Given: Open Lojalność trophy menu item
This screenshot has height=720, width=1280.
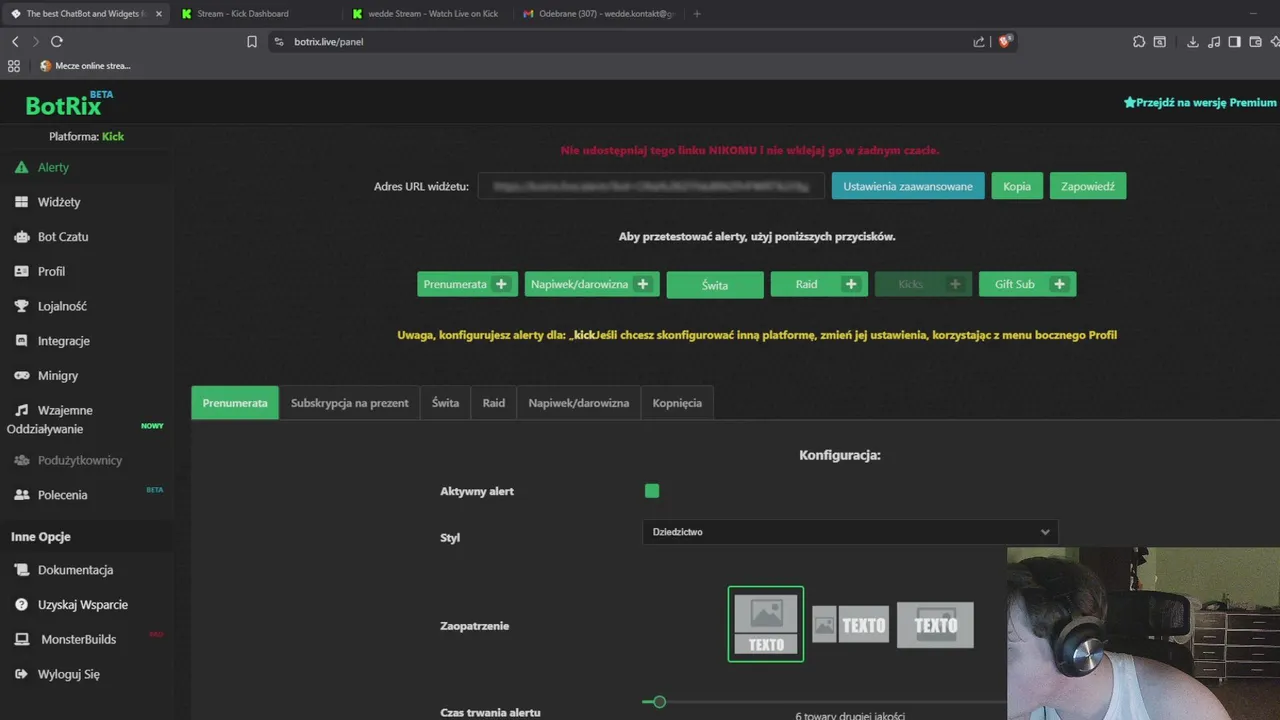Looking at the screenshot, I should point(62,306).
